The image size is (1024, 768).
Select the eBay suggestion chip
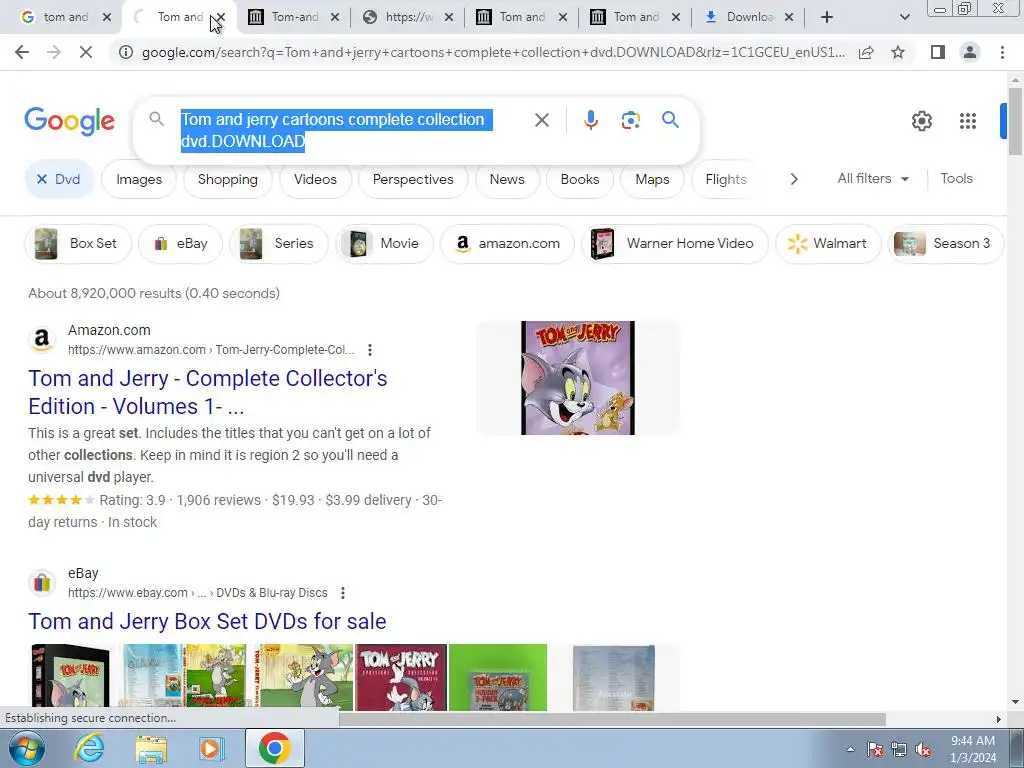pos(181,244)
